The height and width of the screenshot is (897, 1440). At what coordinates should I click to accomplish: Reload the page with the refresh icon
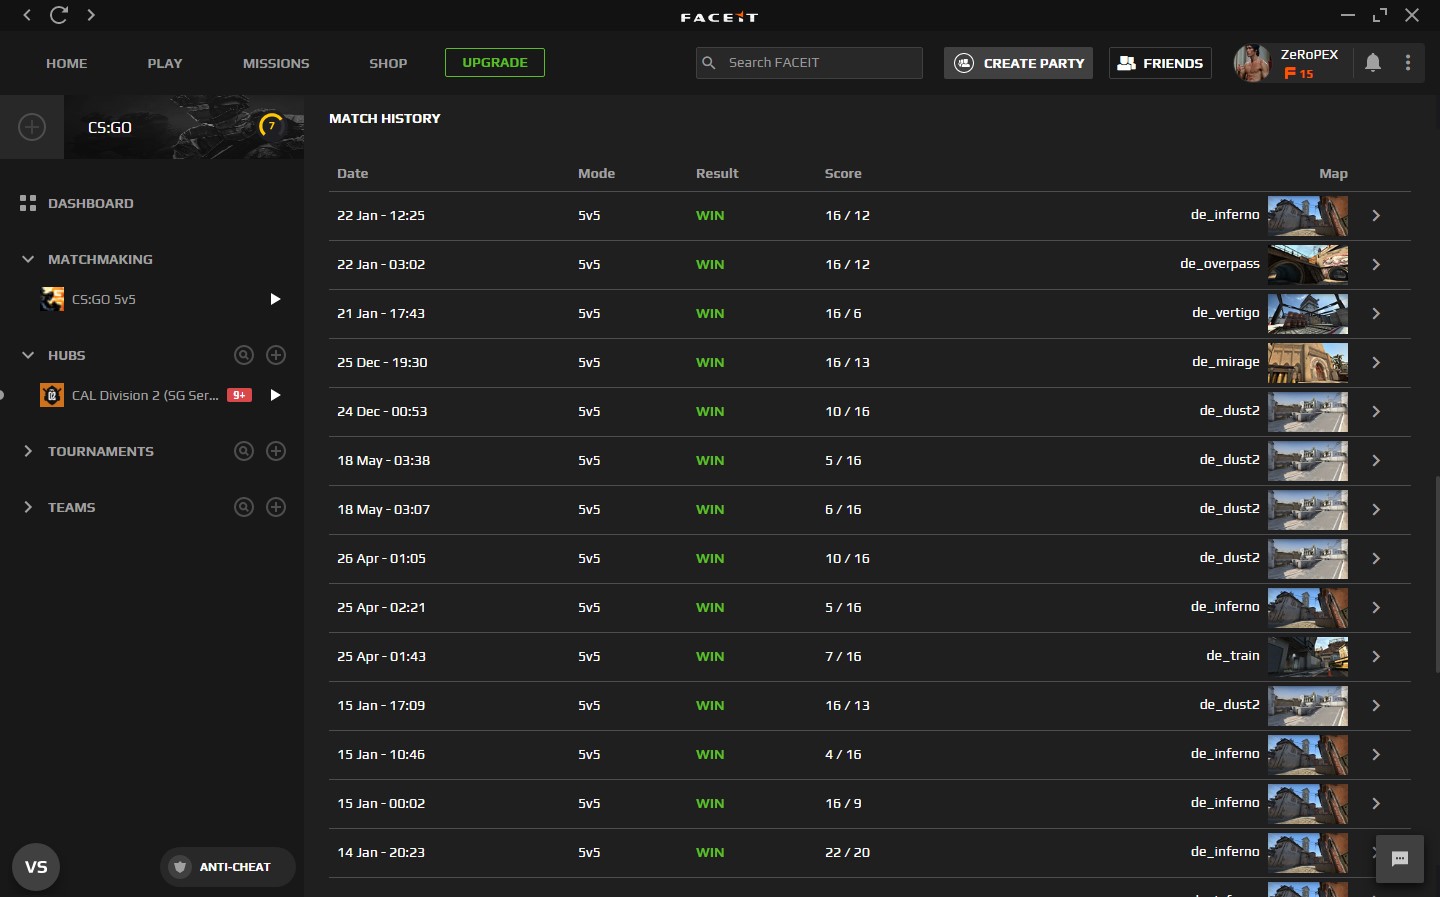click(59, 15)
